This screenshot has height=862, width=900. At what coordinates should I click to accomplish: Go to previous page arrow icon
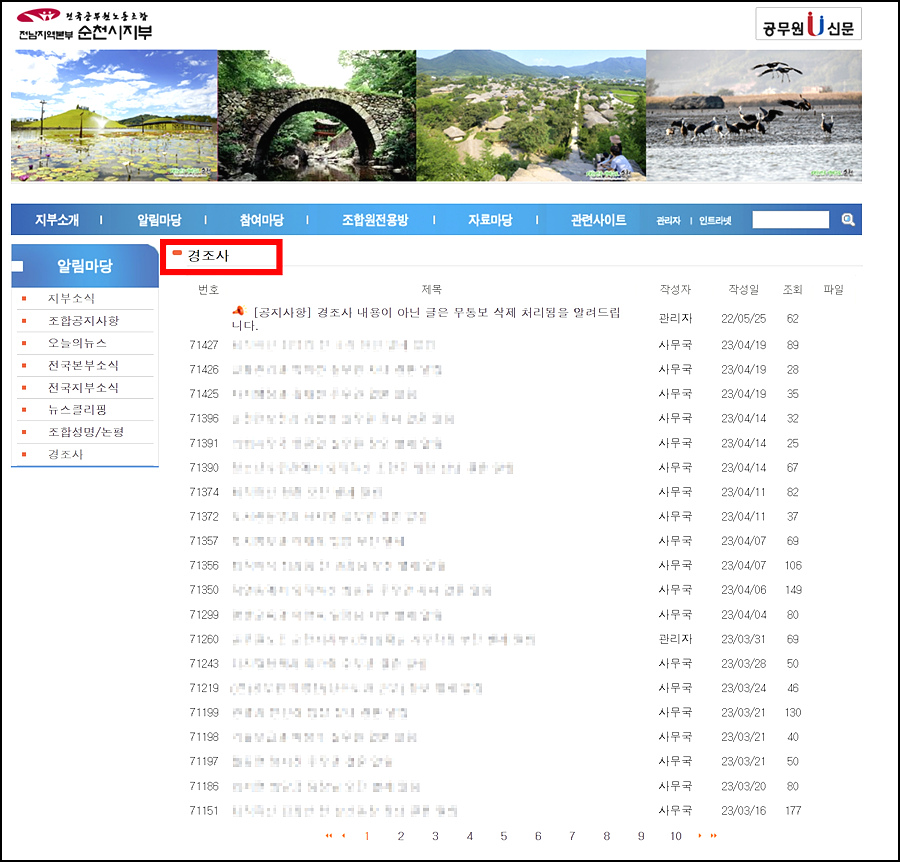(x=343, y=836)
